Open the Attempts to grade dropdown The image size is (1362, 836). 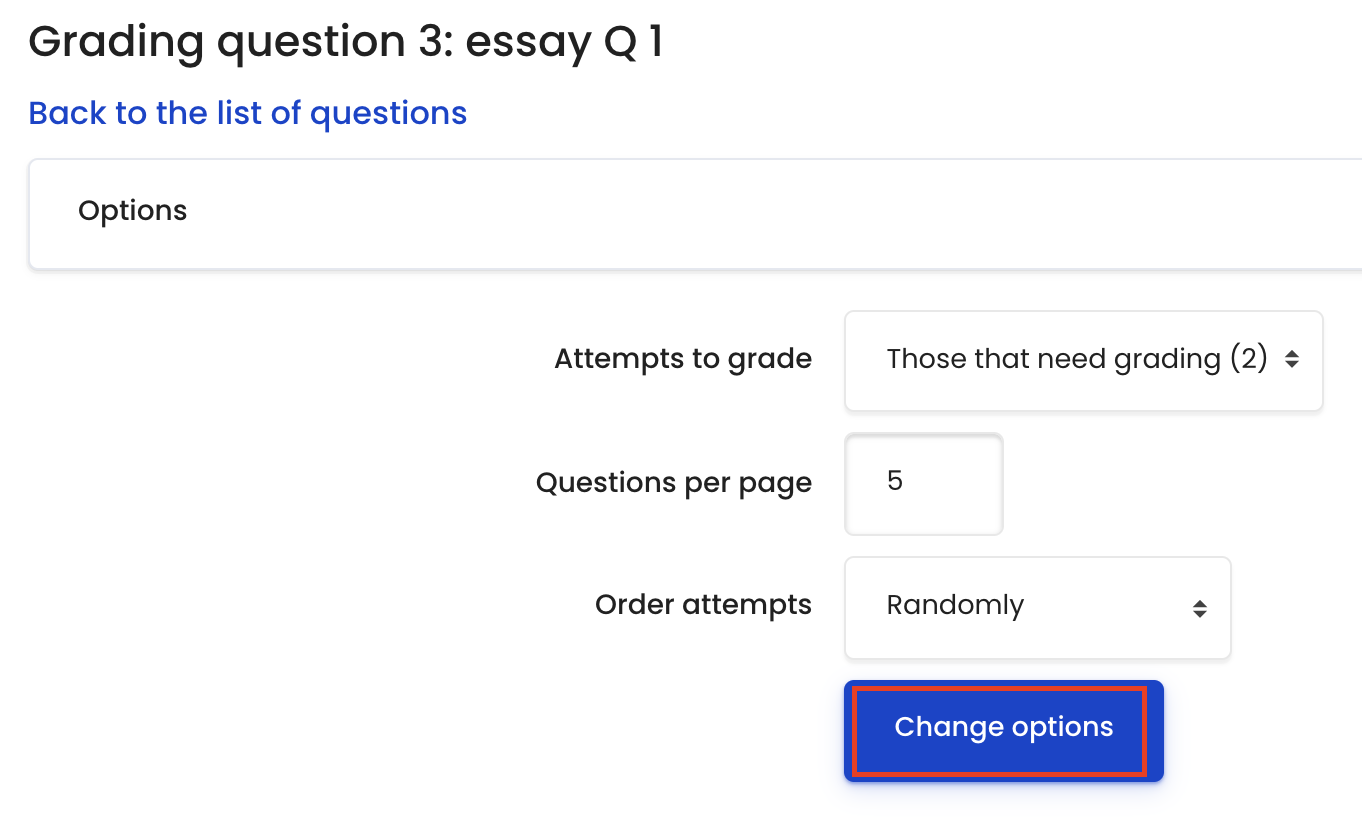click(1083, 360)
